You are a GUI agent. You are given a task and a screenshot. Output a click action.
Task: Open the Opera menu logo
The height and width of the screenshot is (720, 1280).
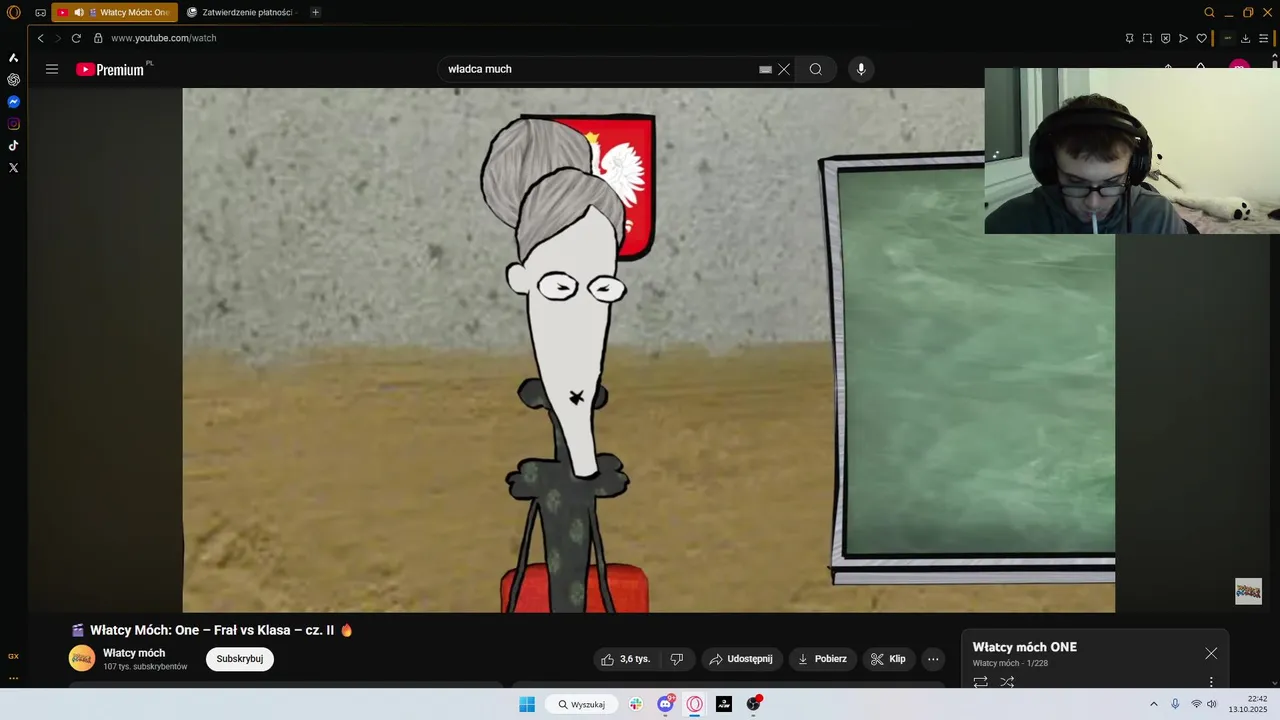14,12
